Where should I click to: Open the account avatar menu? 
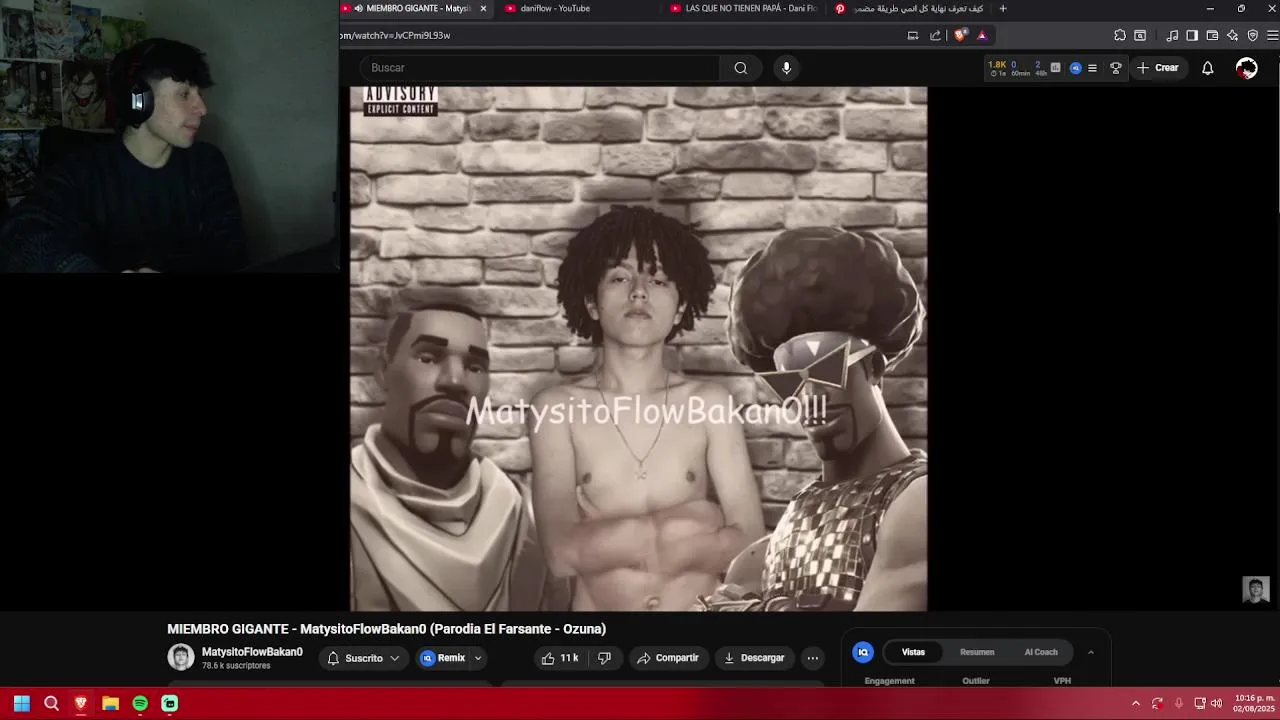click(1246, 68)
